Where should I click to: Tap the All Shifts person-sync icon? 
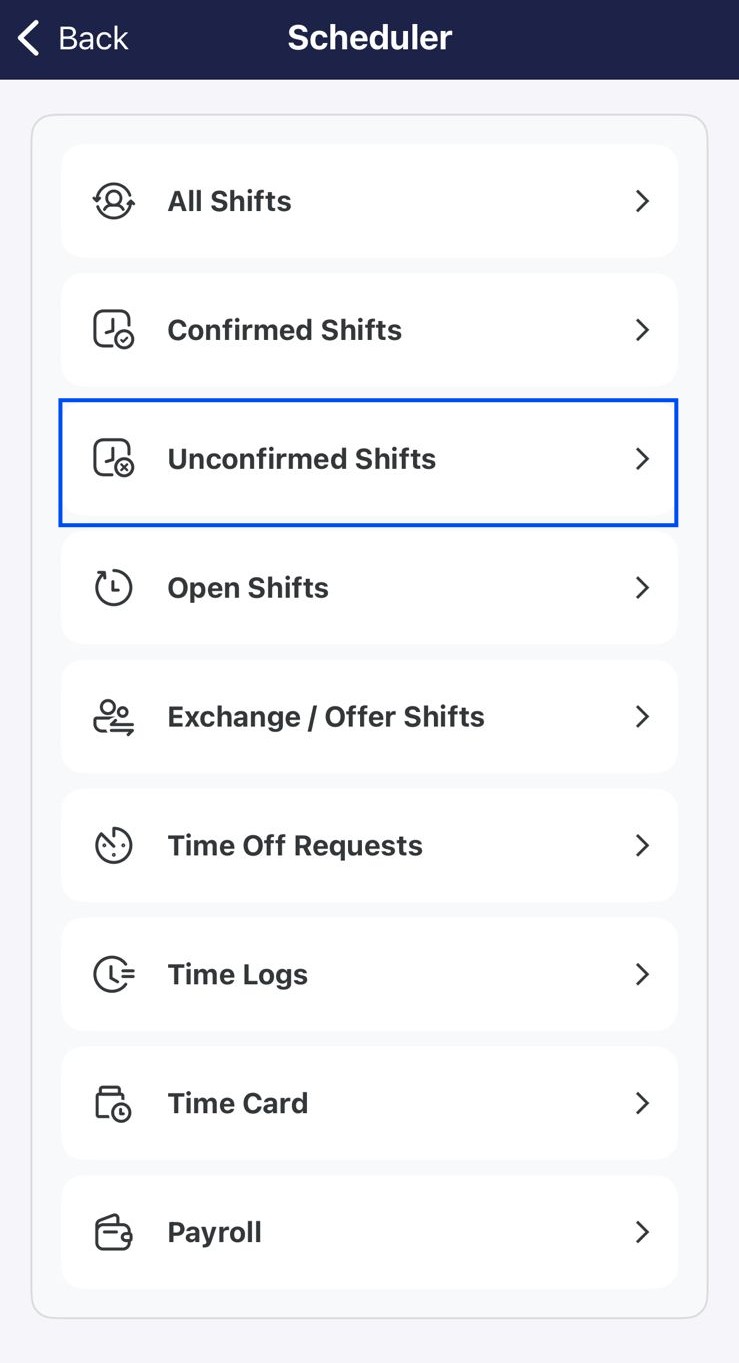[x=114, y=201]
